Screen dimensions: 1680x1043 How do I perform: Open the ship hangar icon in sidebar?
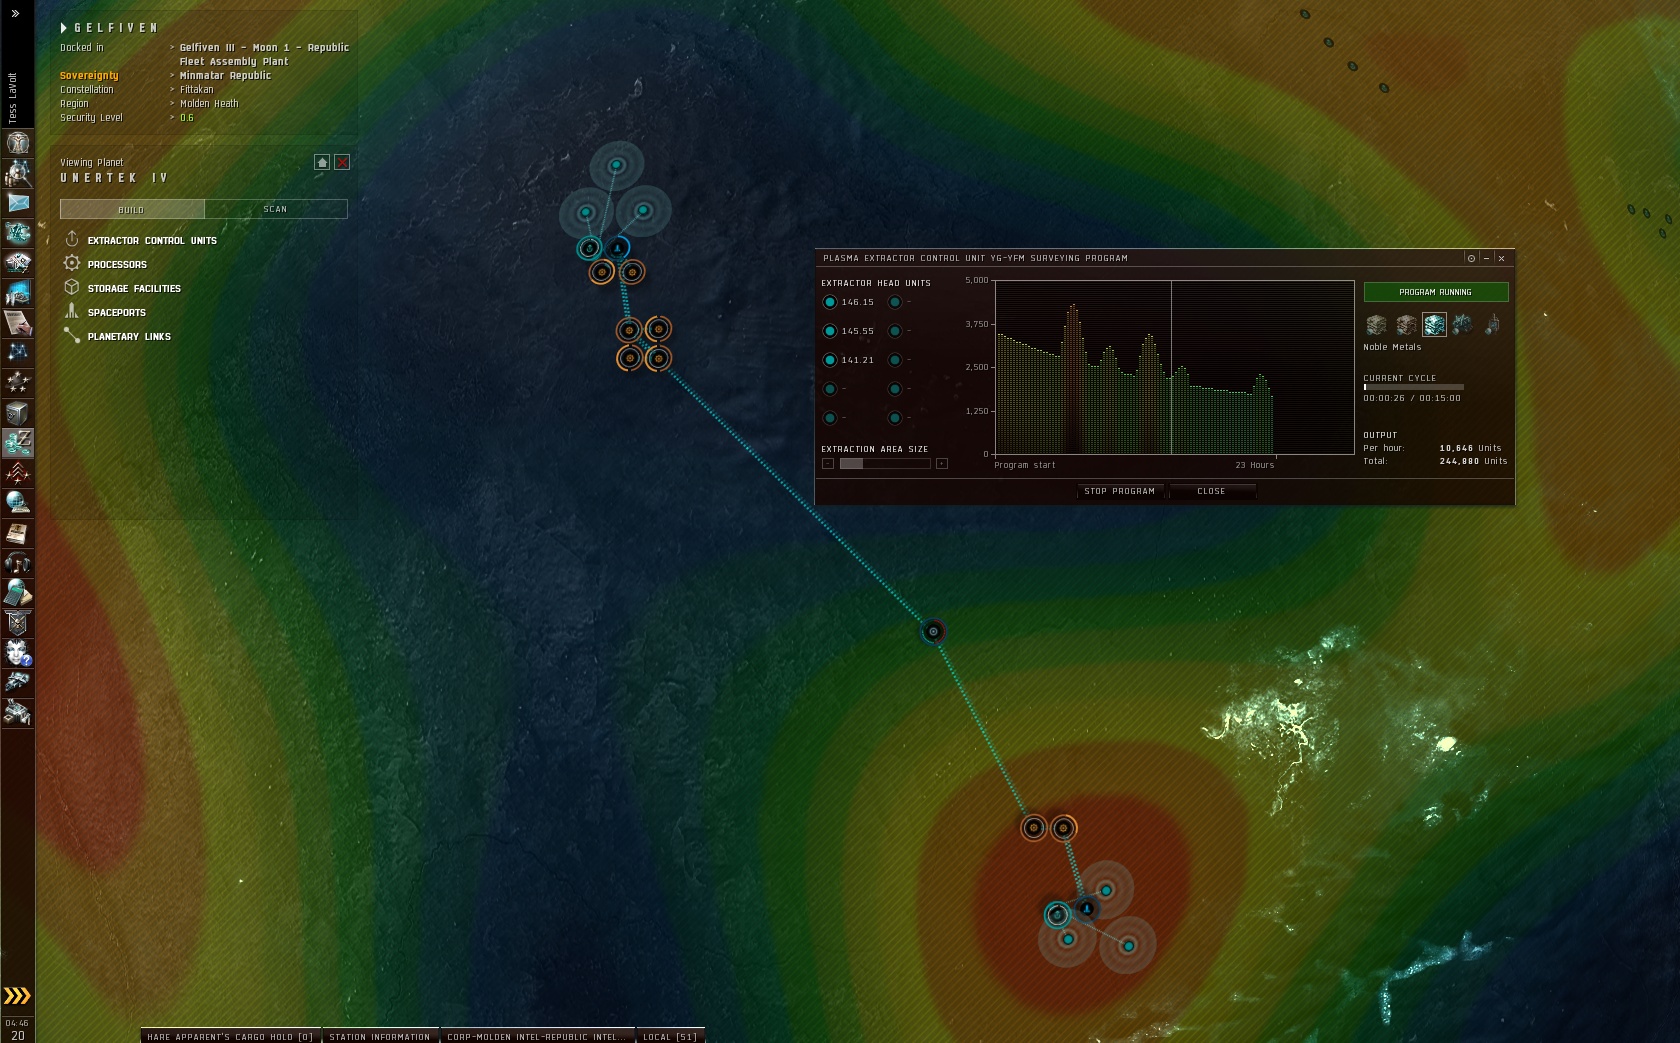[17, 683]
